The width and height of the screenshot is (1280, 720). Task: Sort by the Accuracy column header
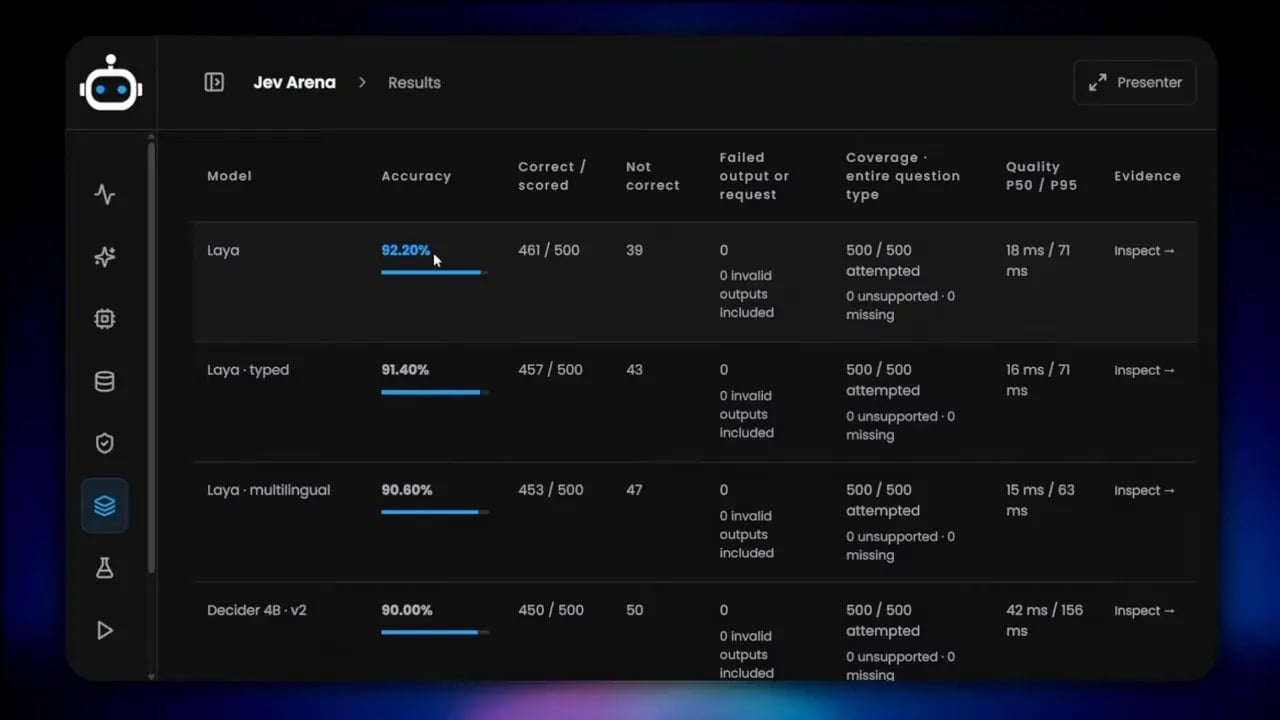click(x=416, y=176)
